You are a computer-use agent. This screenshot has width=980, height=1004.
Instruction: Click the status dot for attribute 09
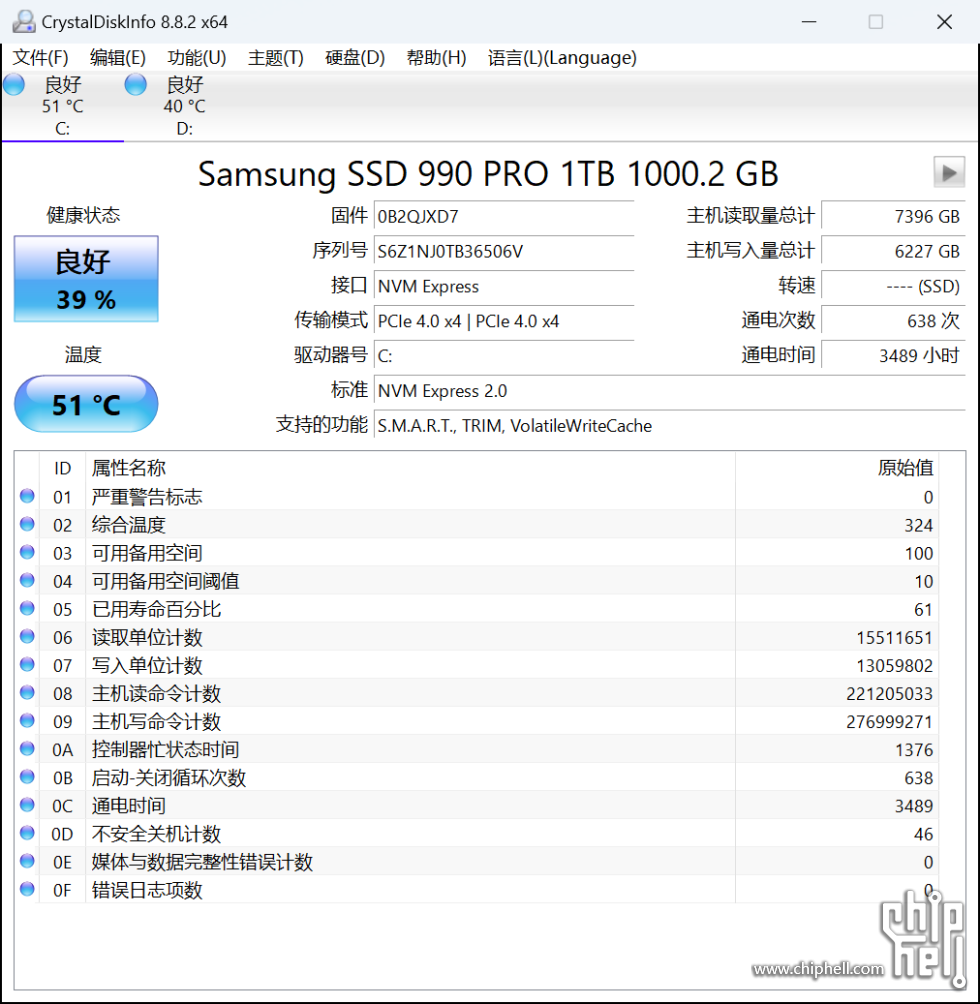(27, 721)
